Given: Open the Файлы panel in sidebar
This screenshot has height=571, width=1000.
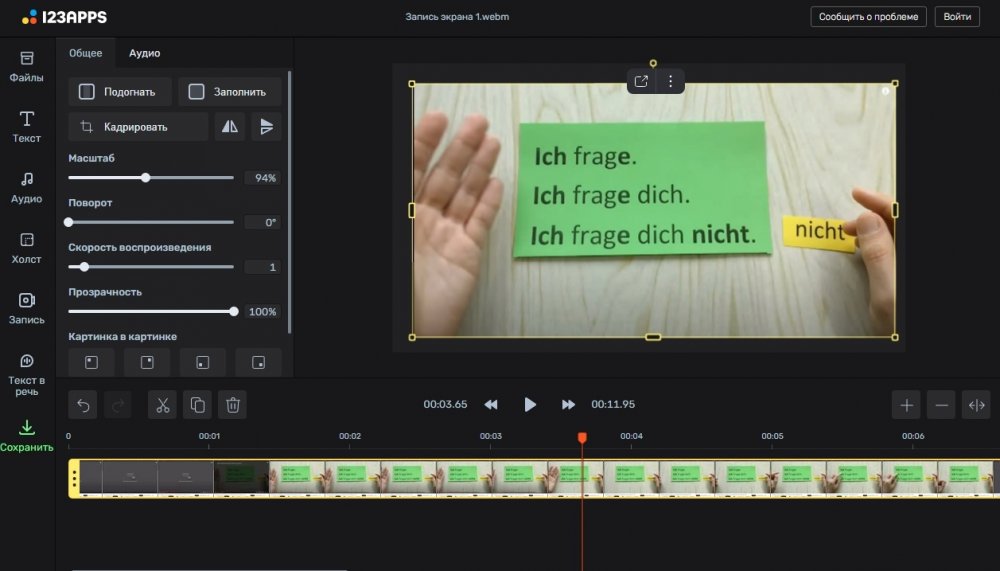Looking at the screenshot, I should pos(27,66).
